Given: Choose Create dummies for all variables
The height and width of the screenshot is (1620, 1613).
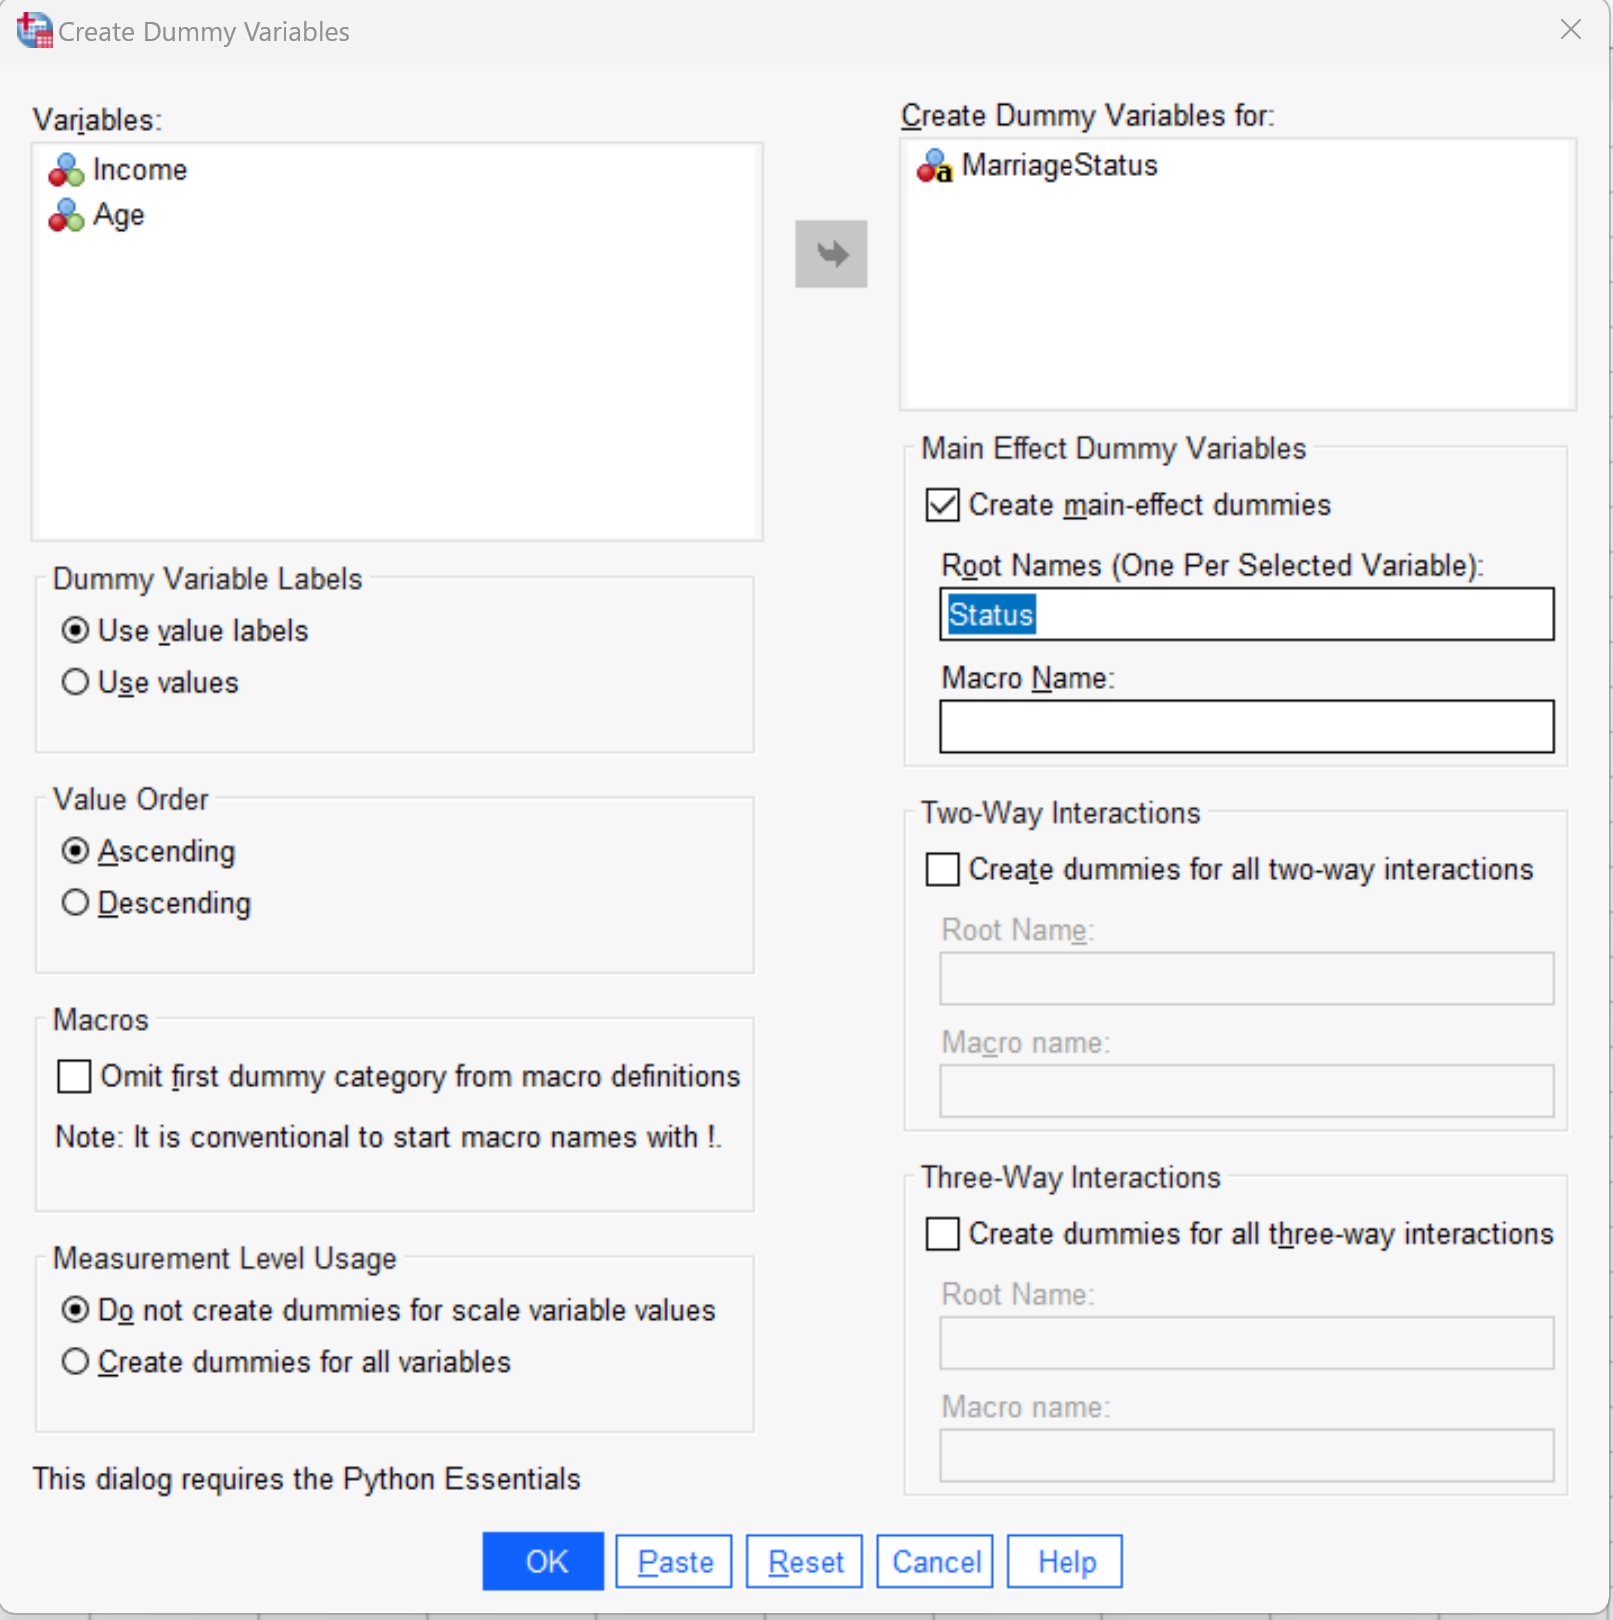Looking at the screenshot, I should (75, 1361).
